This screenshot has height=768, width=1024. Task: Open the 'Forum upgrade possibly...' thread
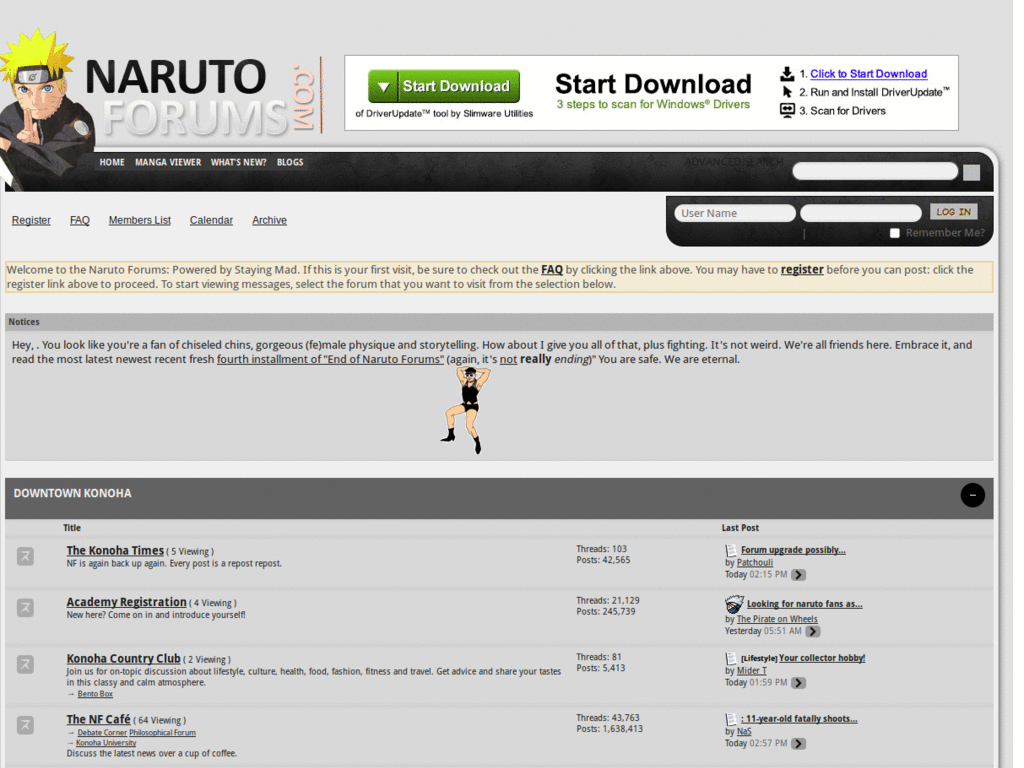coord(793,550)
